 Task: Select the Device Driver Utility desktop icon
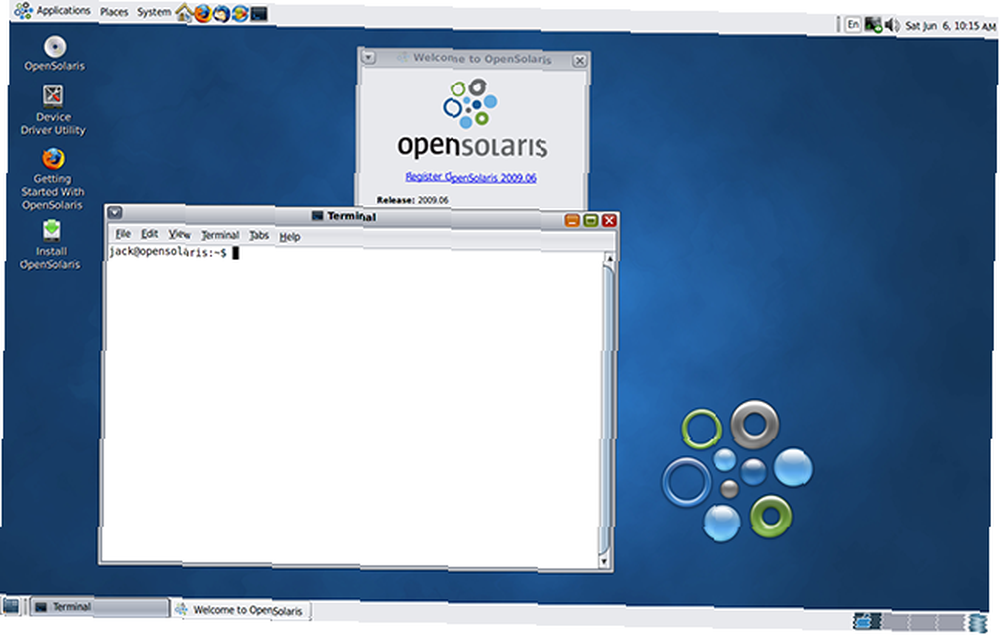tap(53, 110)
